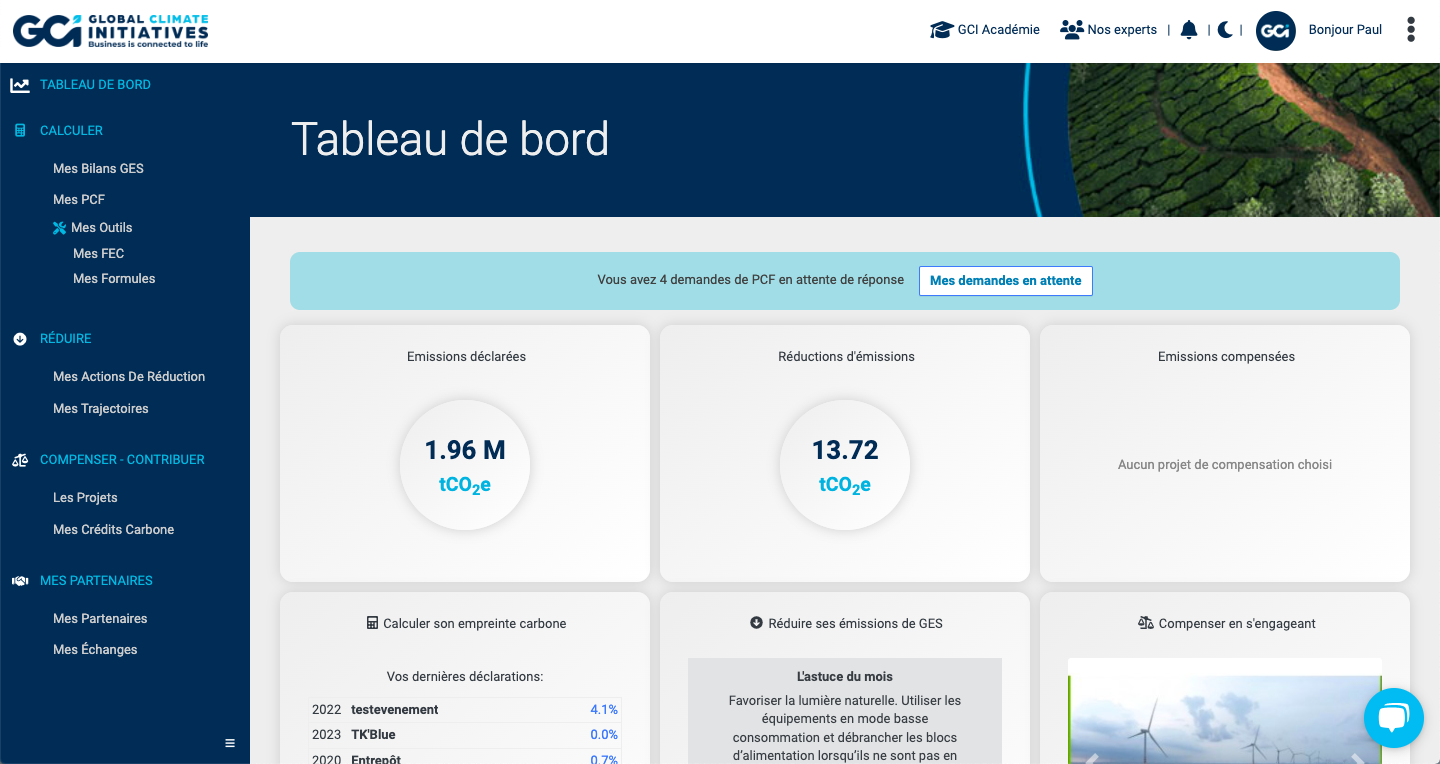Open the chat widget bubble
1440x764 pixels.
pyautogui.click(x=1393, y=718)
